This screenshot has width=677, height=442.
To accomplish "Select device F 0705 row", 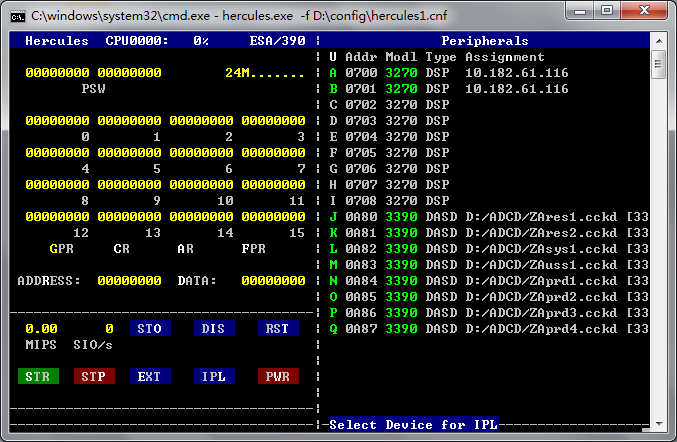I will (x=389, y=153).
